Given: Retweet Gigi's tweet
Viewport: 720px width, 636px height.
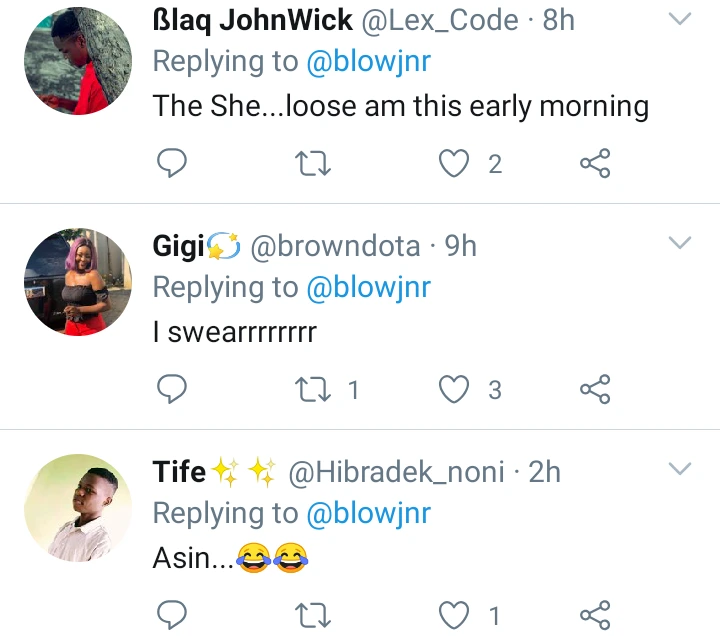Looking at the screenshot, I should coord(312,389).
